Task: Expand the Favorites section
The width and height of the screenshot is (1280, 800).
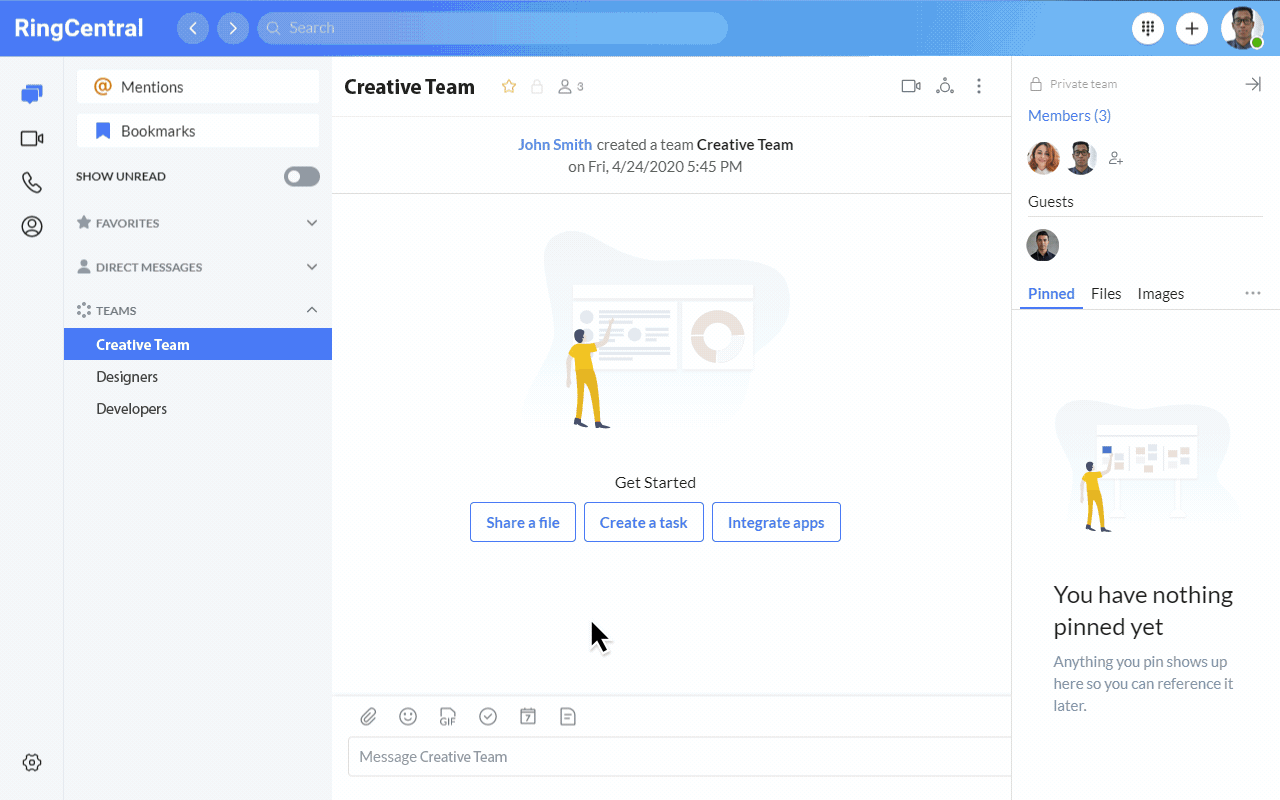Action: click(x=312, y=223)
